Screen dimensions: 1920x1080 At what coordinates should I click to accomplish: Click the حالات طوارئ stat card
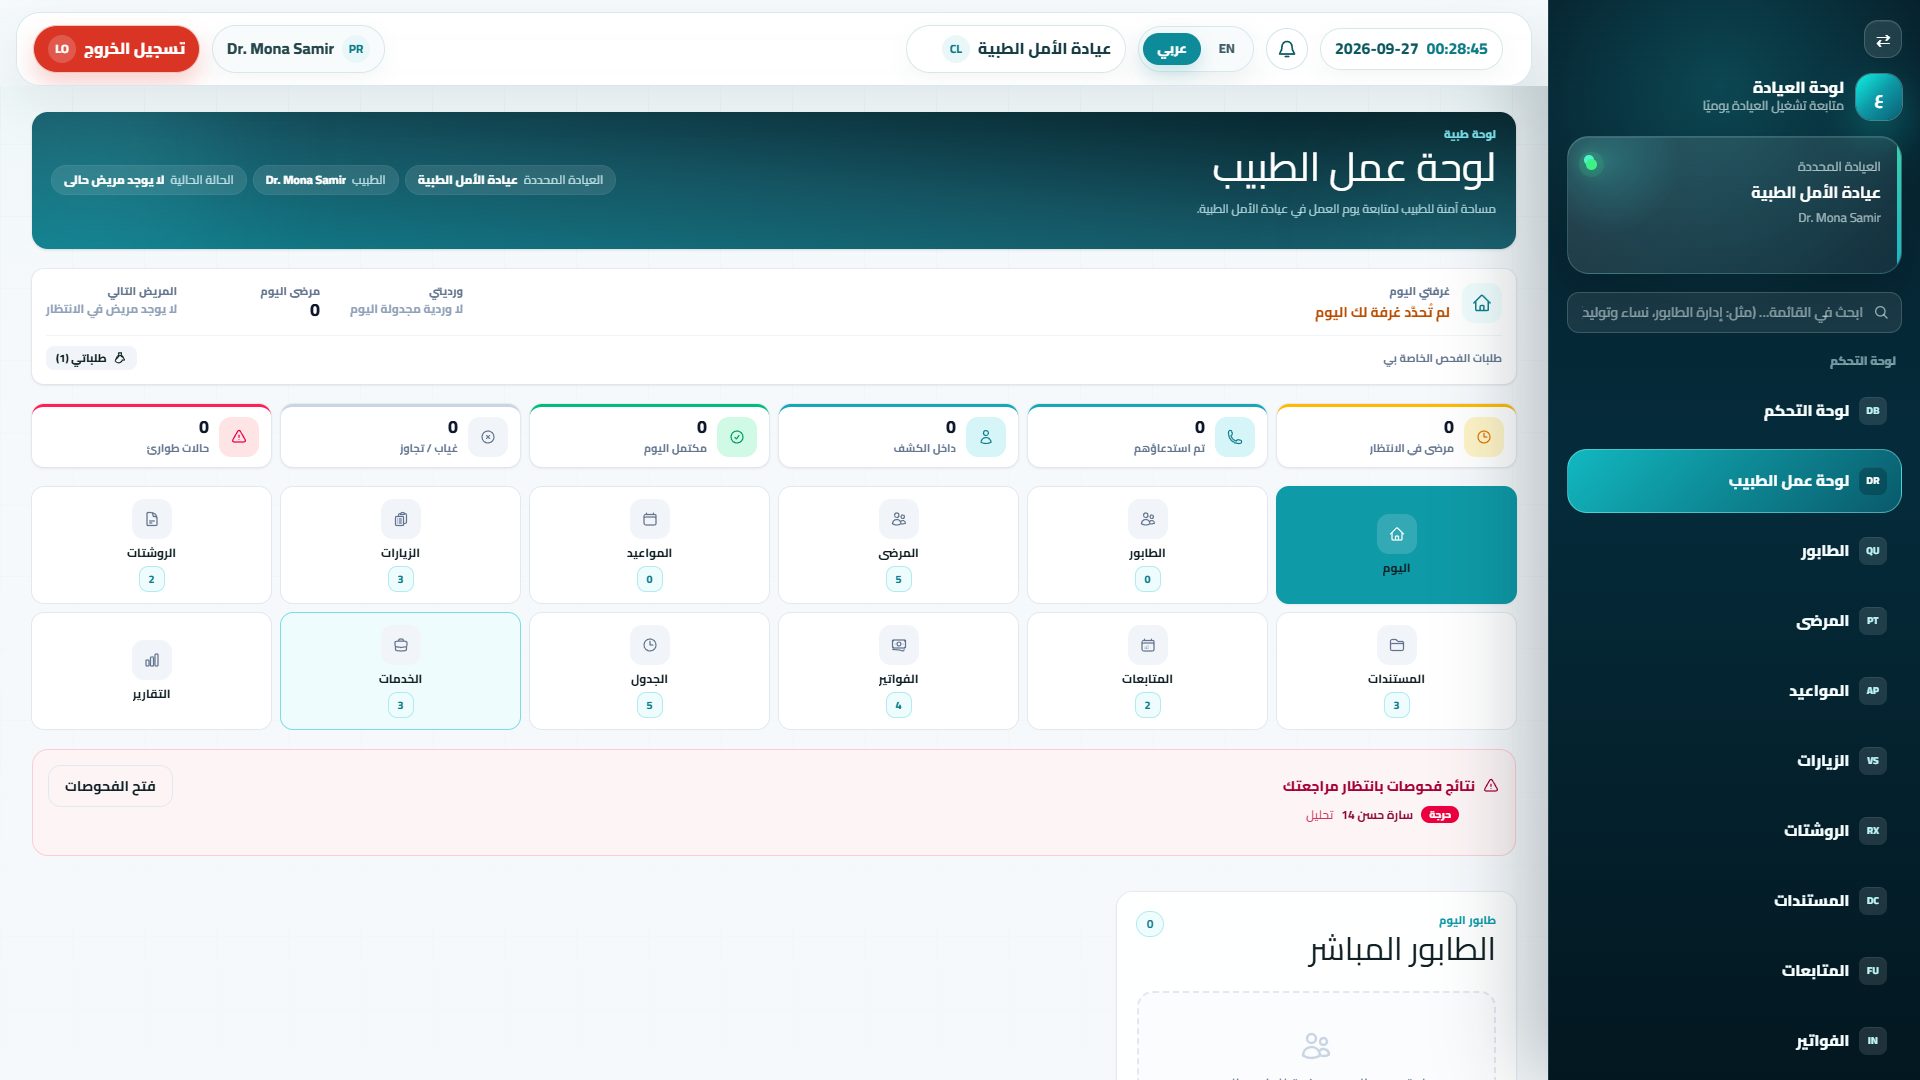point(151,436)
